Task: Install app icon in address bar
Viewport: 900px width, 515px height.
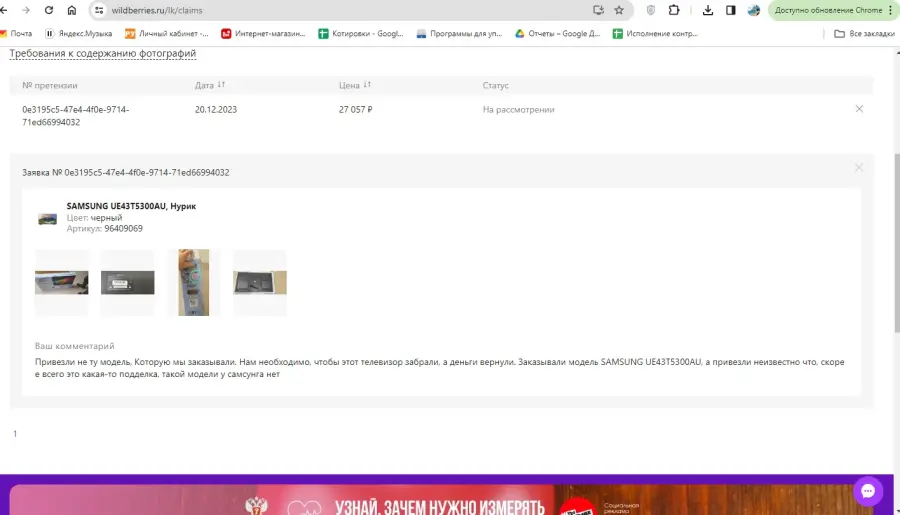Action: click(x=598, y=10)
